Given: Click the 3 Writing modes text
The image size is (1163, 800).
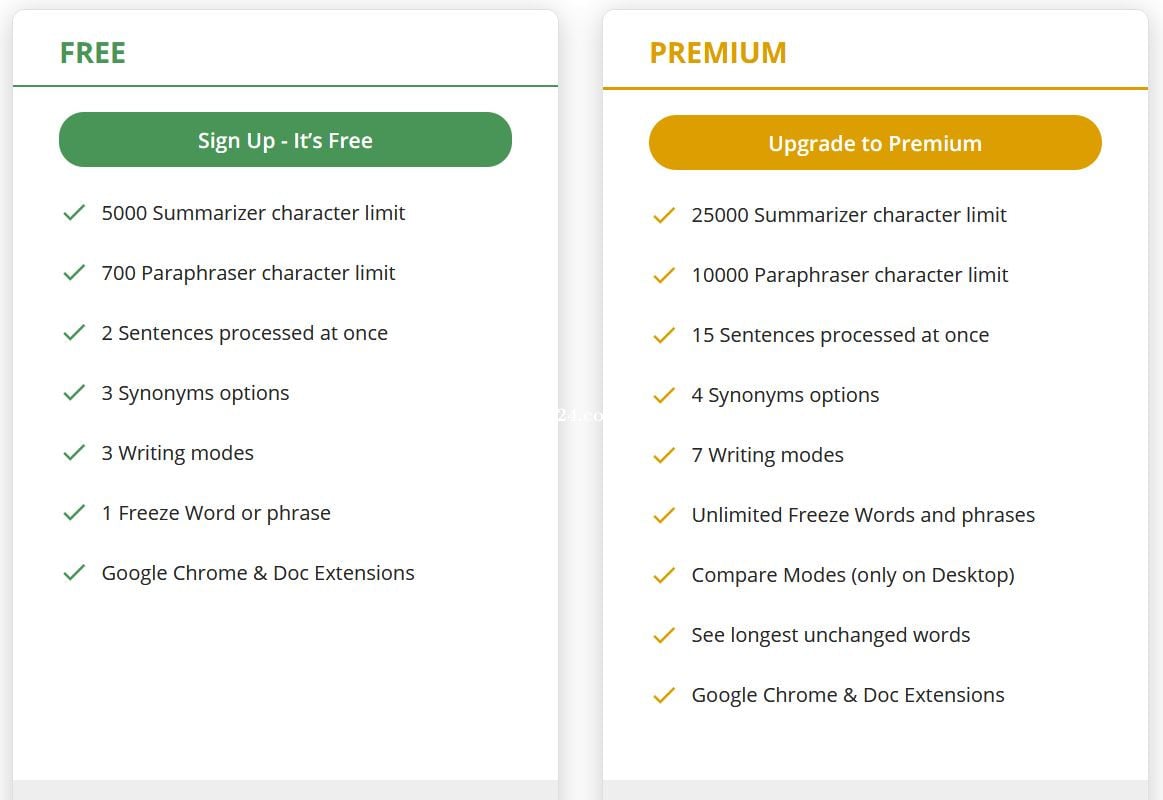Looking at the screenshot, I should point(177,453).
